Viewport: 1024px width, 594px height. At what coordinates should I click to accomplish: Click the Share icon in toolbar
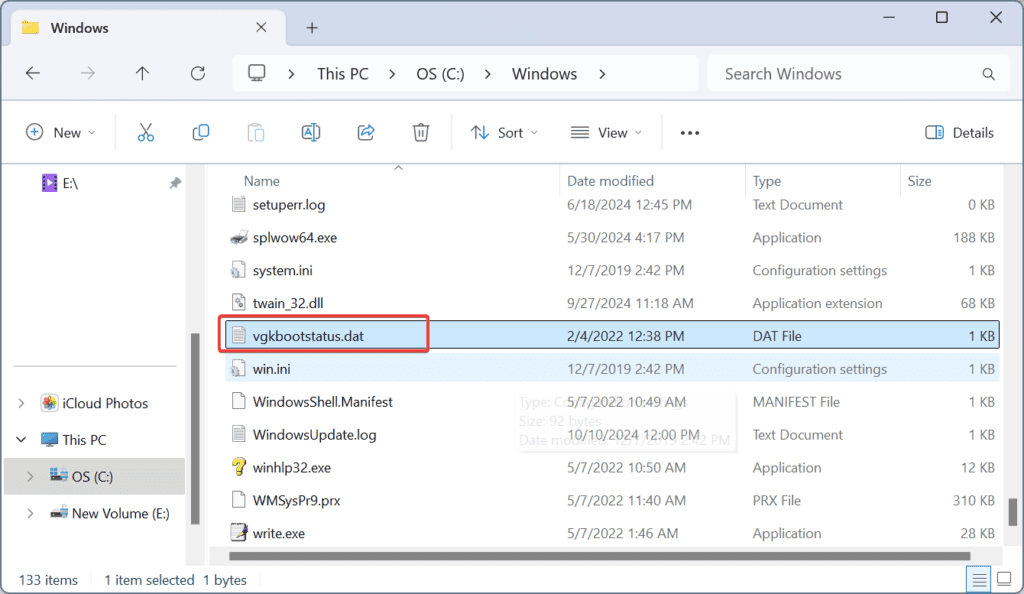click(366, 133)
